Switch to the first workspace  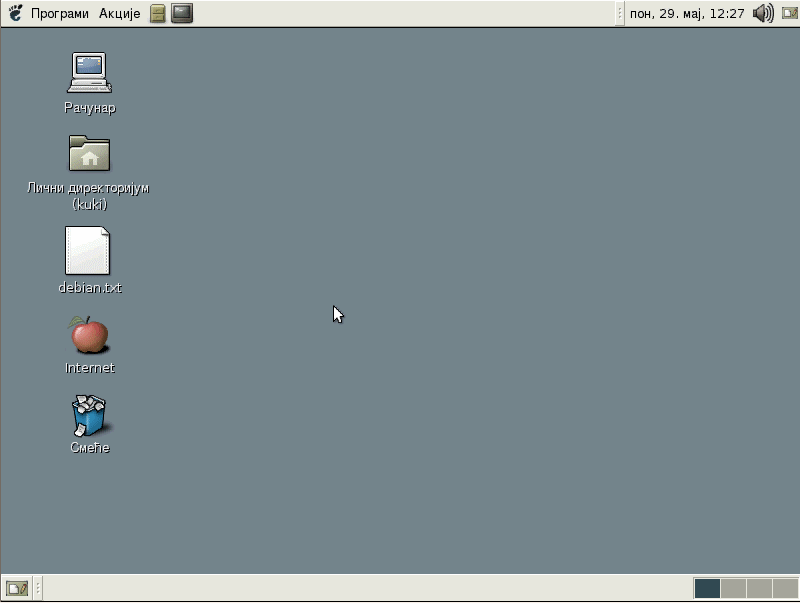coord(707,588)
